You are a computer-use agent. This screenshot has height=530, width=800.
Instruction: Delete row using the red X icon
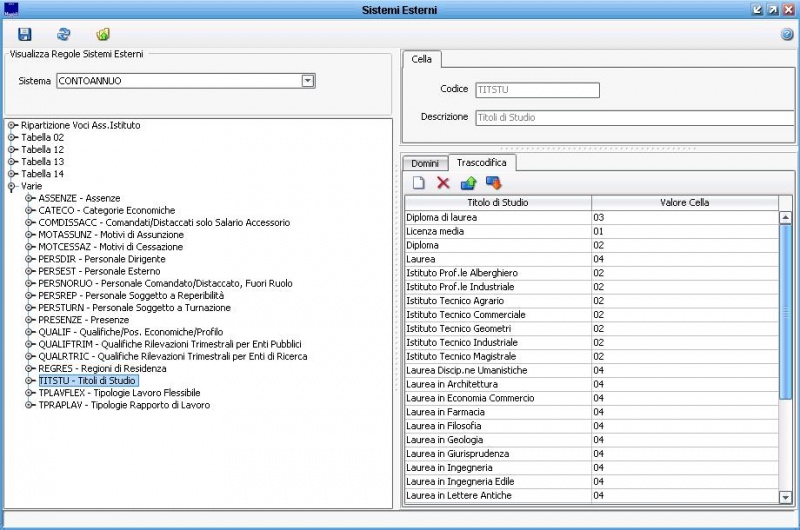click(443, 182)
